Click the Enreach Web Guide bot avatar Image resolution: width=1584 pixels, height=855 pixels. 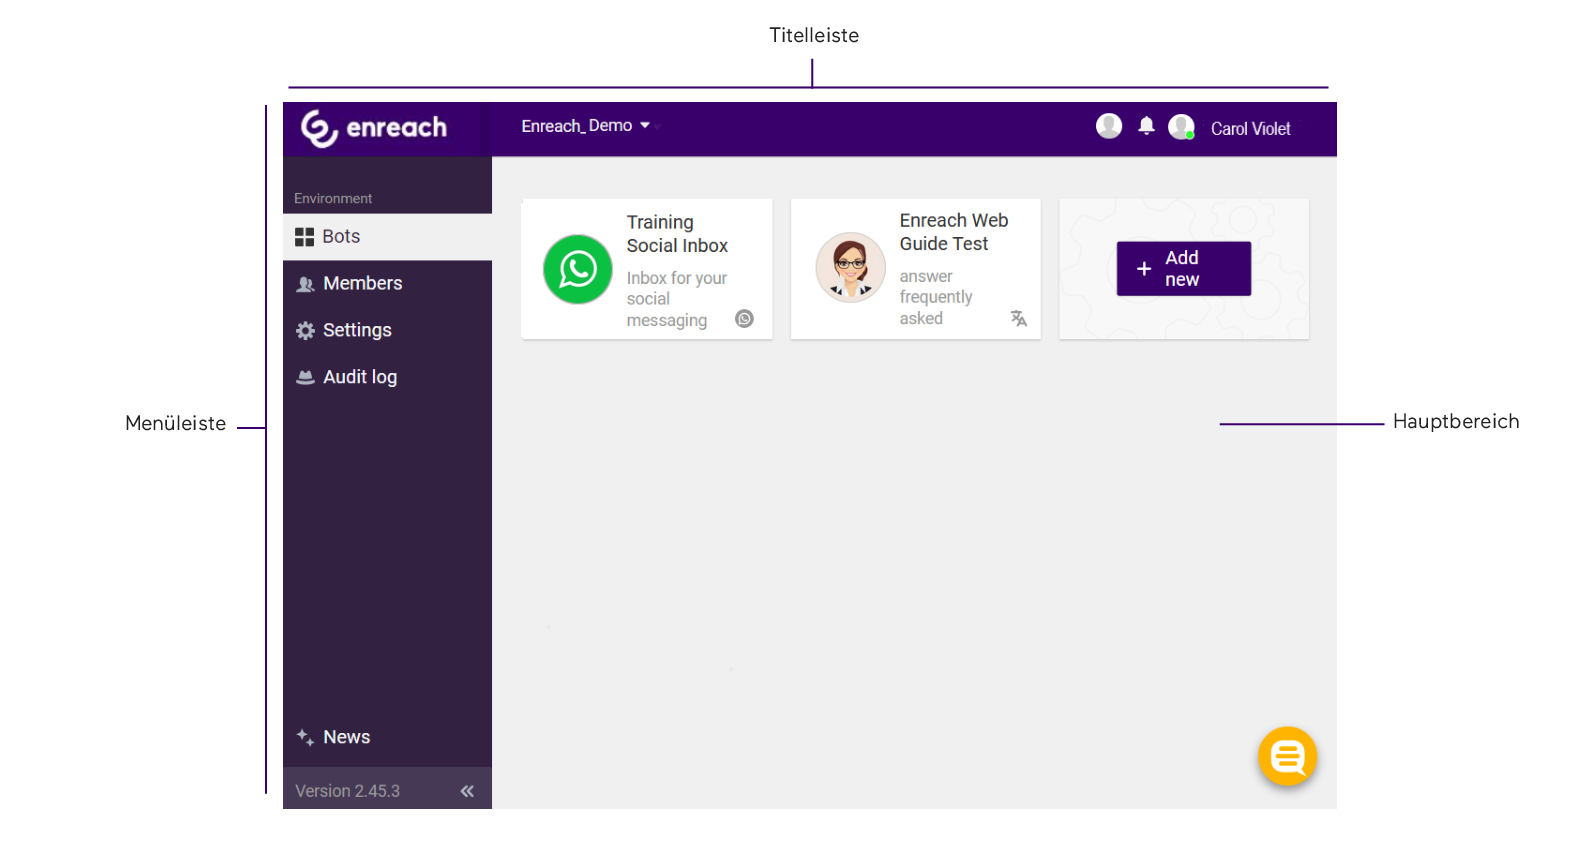tap(850, 268)
